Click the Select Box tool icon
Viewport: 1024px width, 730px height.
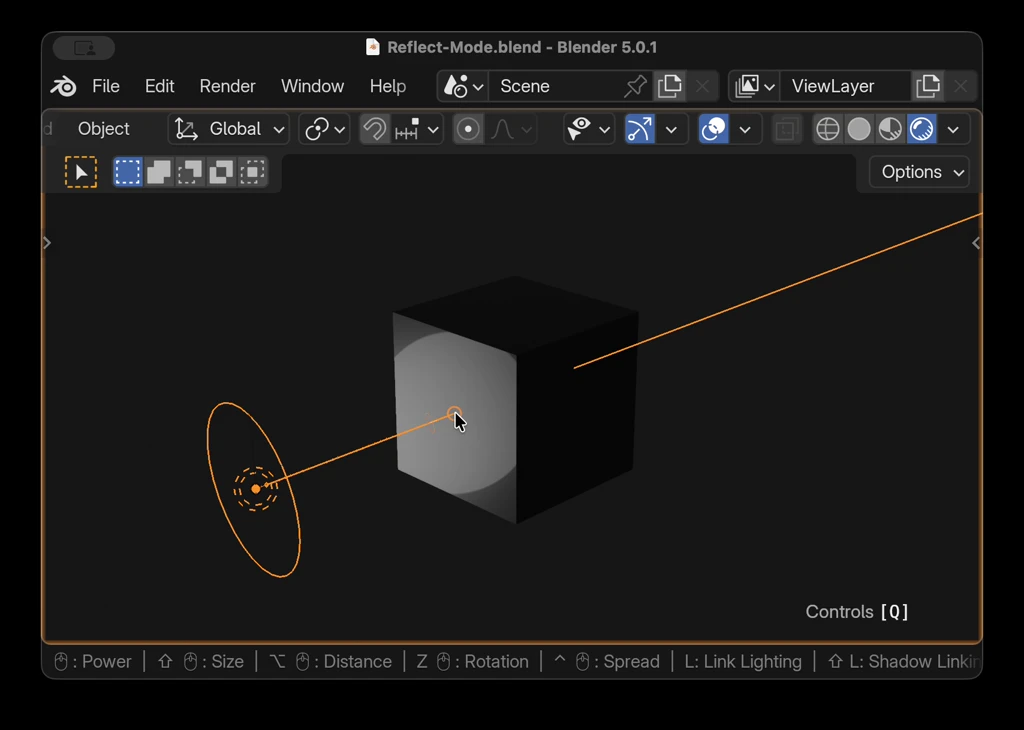tap(81, 172)
